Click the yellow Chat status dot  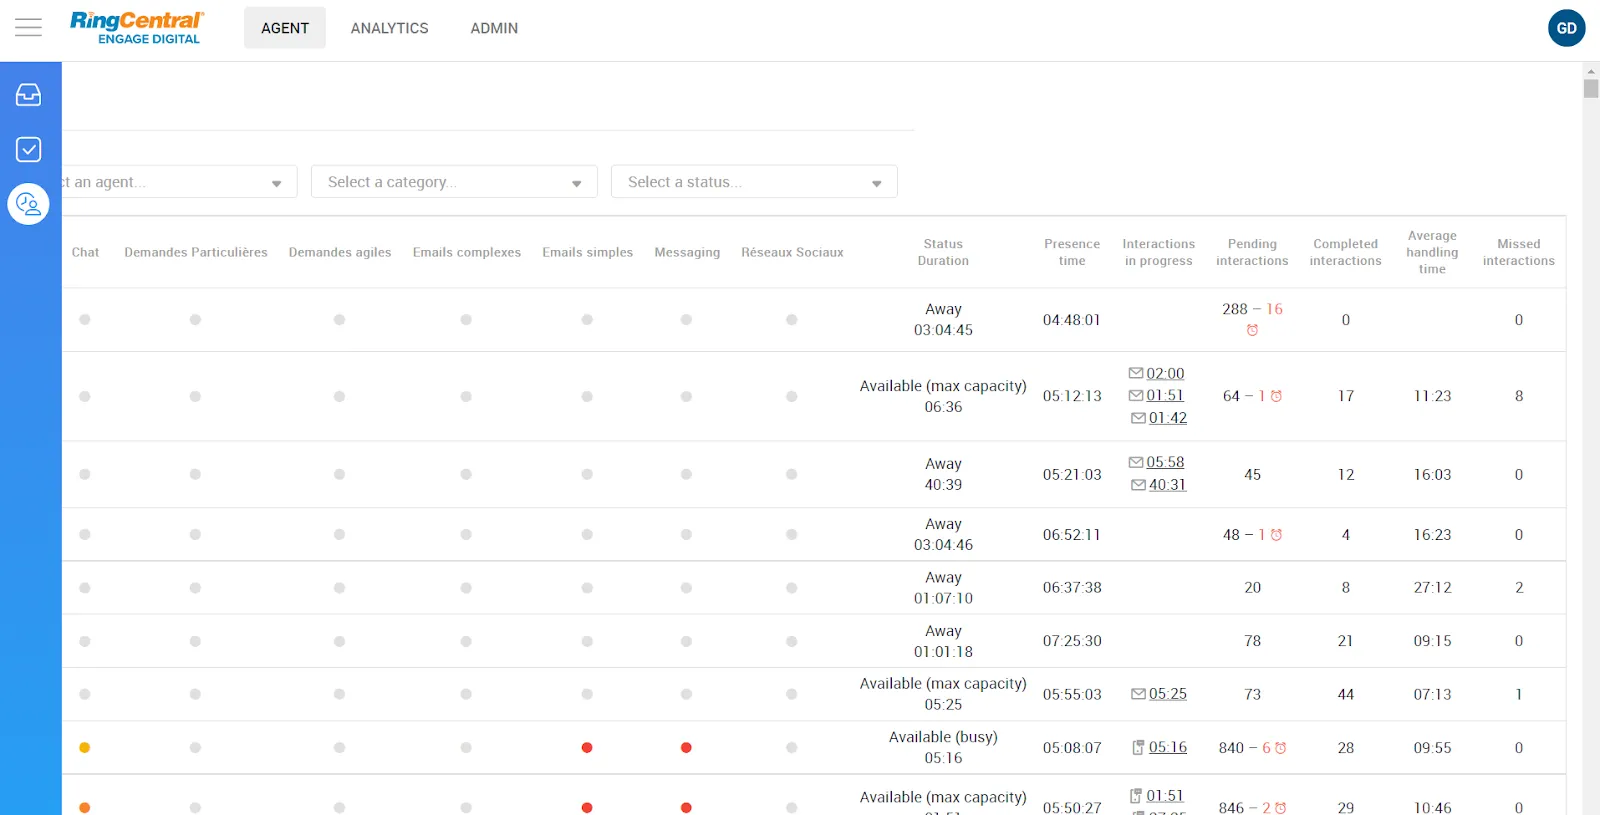tap(85, 748)
